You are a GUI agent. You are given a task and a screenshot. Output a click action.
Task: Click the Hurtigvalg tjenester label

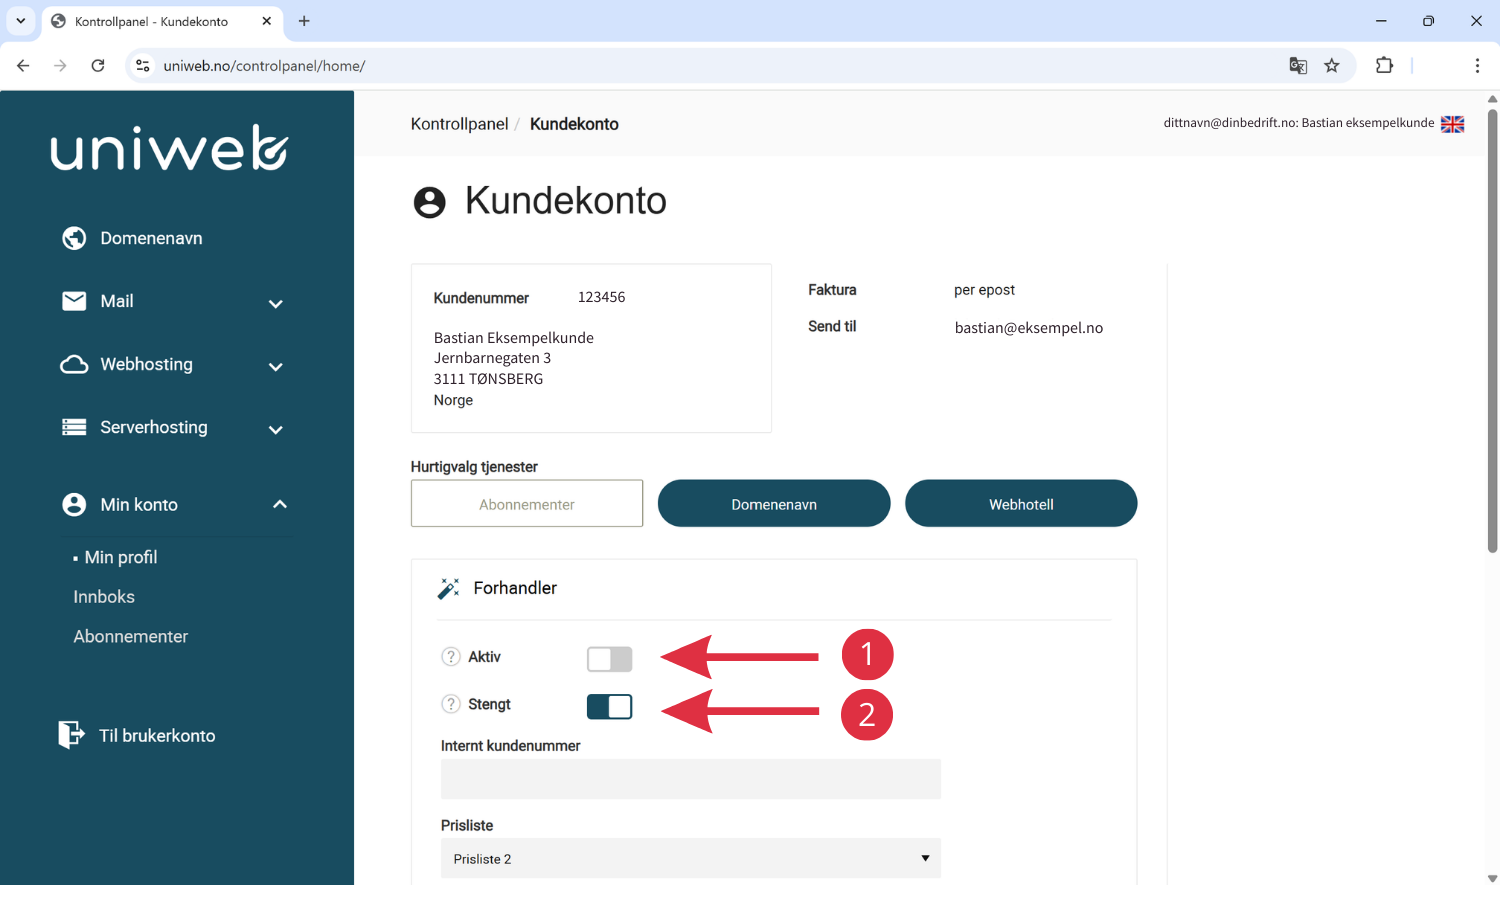(474, 467)
